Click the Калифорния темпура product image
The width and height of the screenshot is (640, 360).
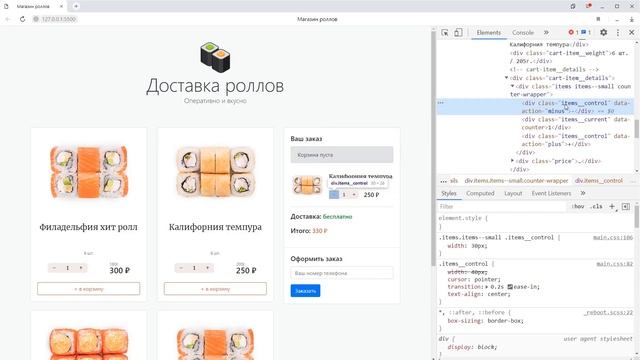[x=215, y=172]
